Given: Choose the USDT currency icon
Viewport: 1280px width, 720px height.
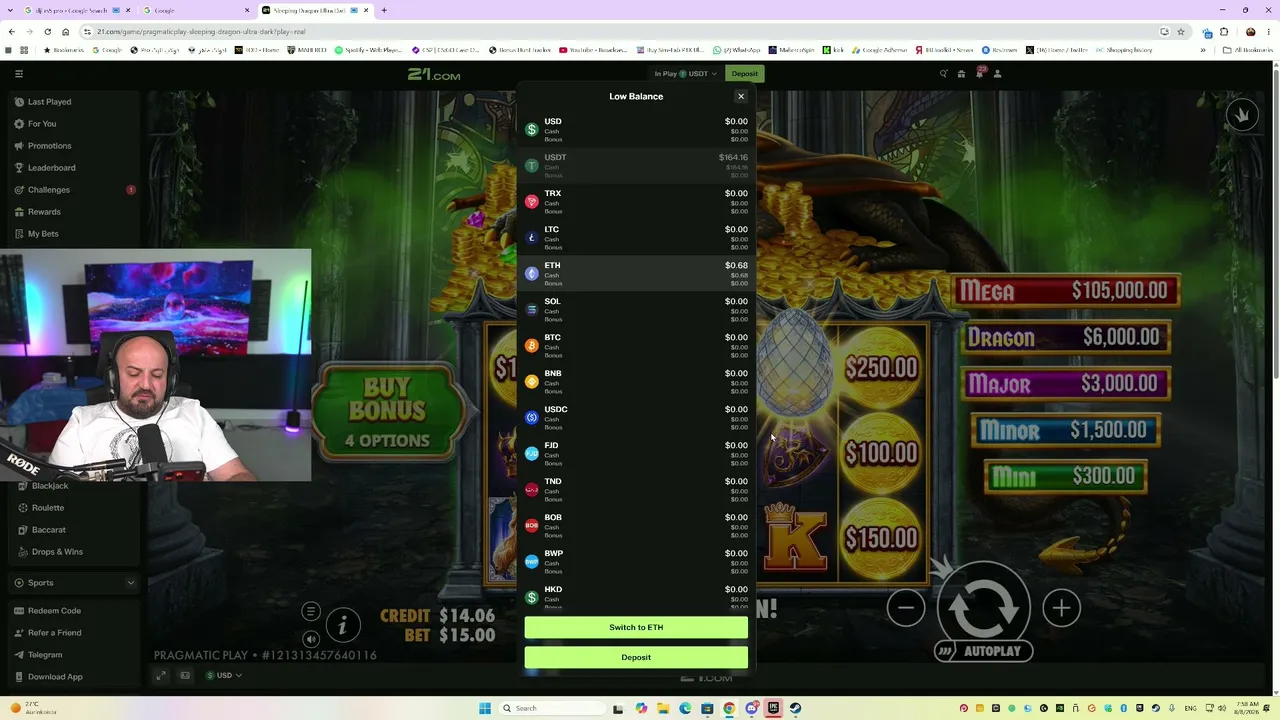Looking at the screenshot, I should [532, 165].
